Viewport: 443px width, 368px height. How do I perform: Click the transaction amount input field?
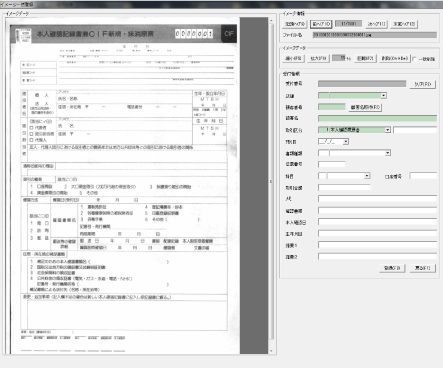coord(344,187)
